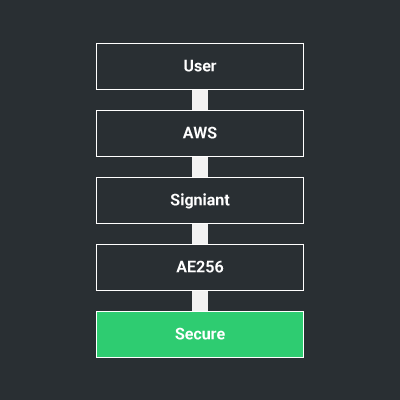The height and width of the screenshot is (400, 400).
Task: Select the AWS box
Action: click(x=200, y=133)
